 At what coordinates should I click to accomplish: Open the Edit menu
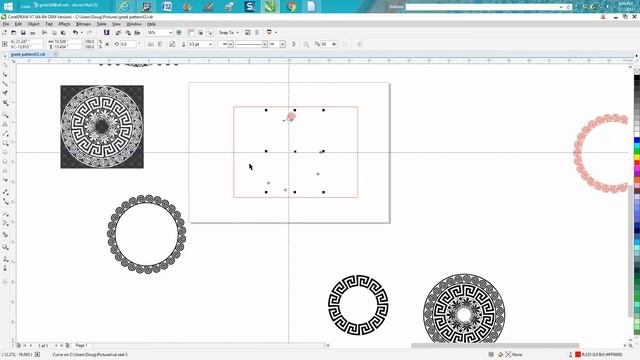(x=18, y=24)
